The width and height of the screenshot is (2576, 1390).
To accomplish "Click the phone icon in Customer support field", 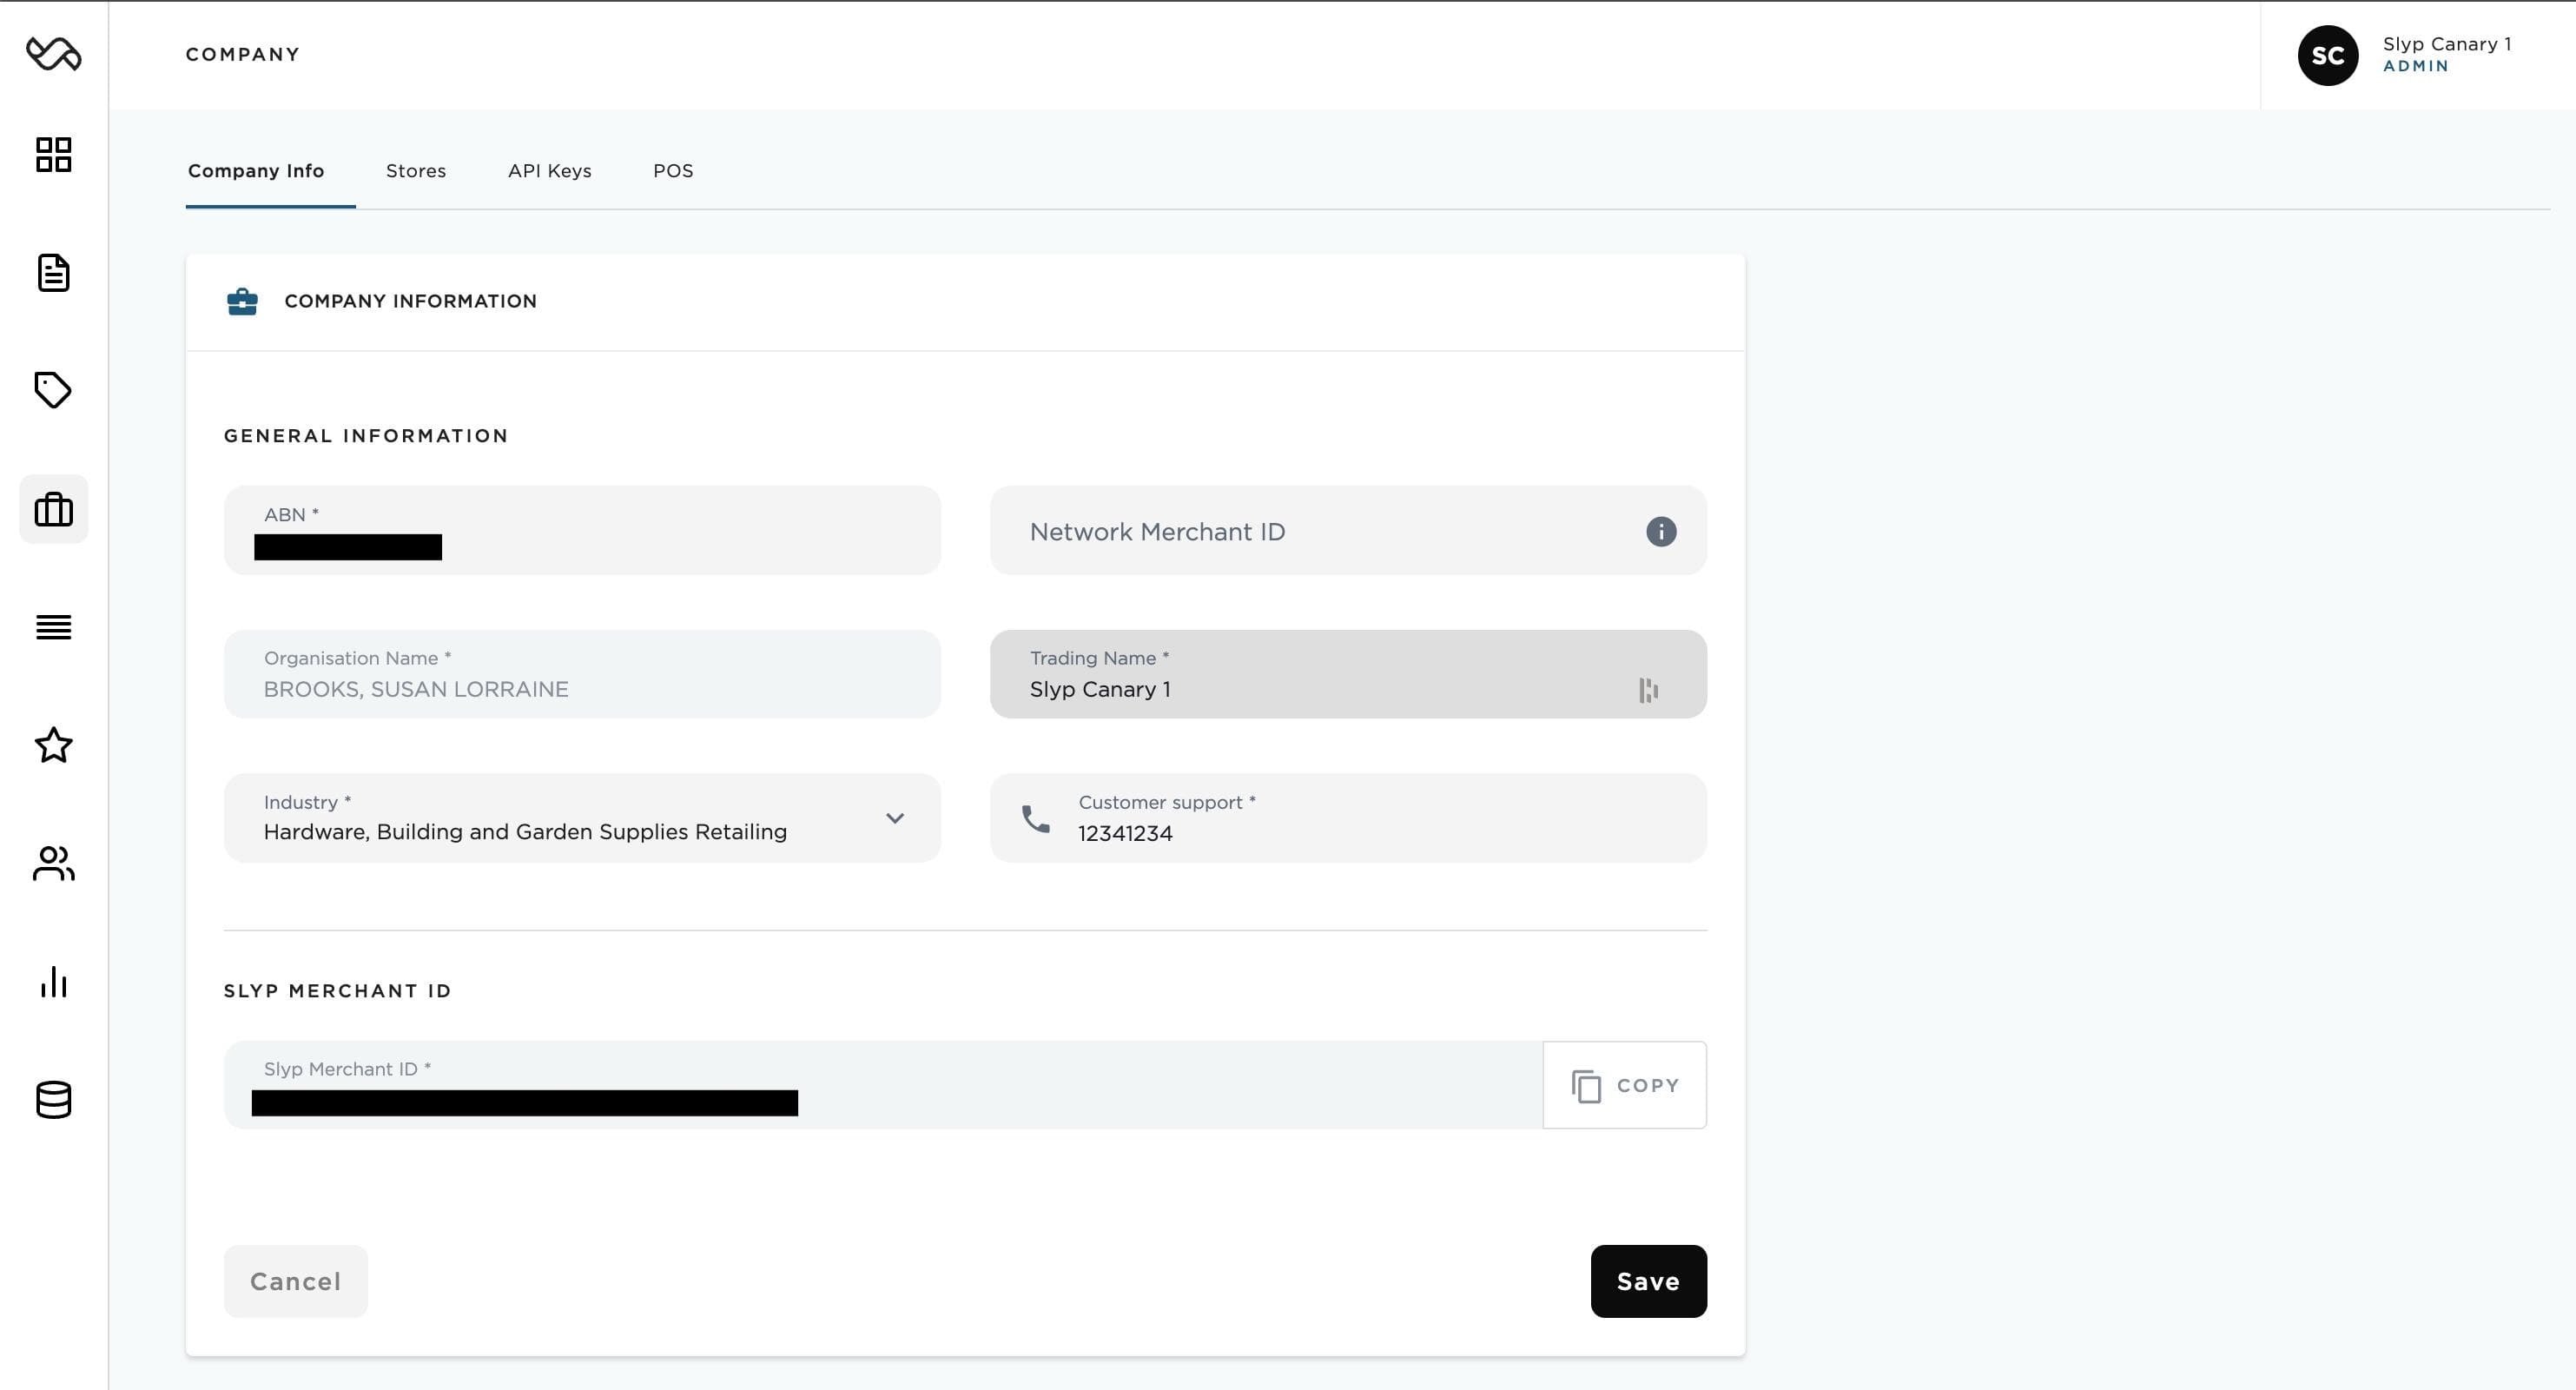I will tap(1036, 819).
